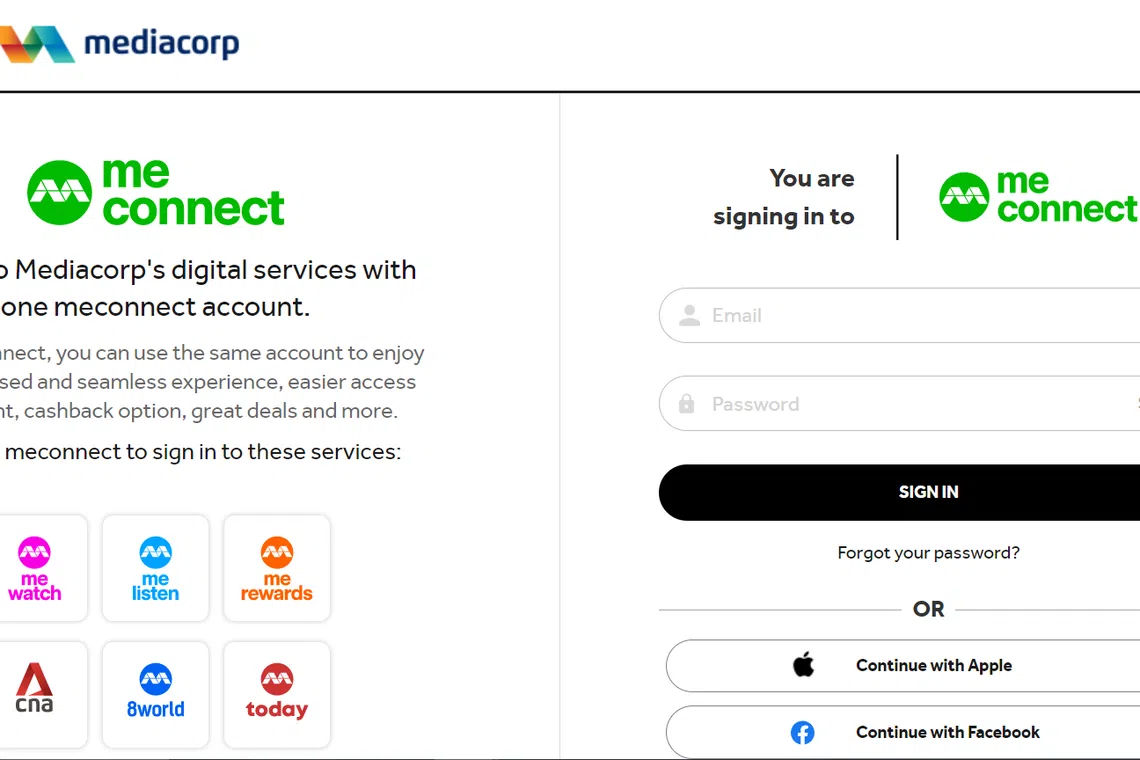Open the melisten service tile

click(156, 568)
